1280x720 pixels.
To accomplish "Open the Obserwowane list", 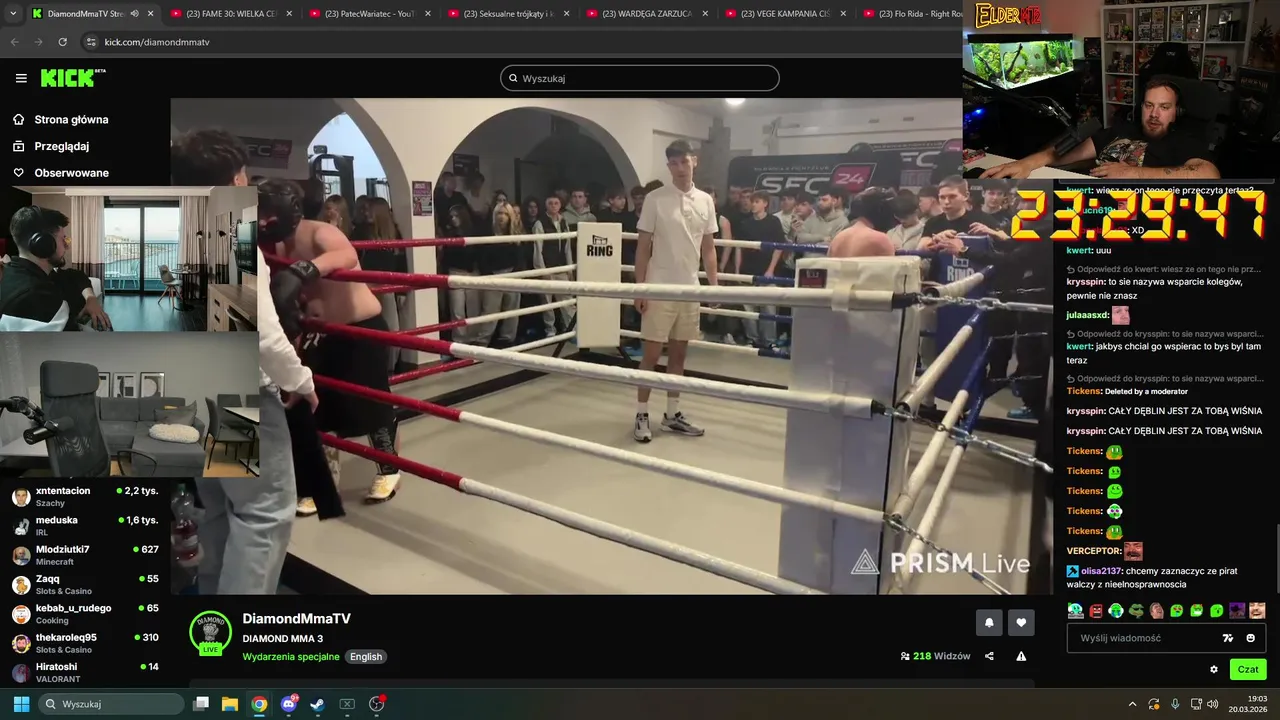I will [x=71, y=173].
